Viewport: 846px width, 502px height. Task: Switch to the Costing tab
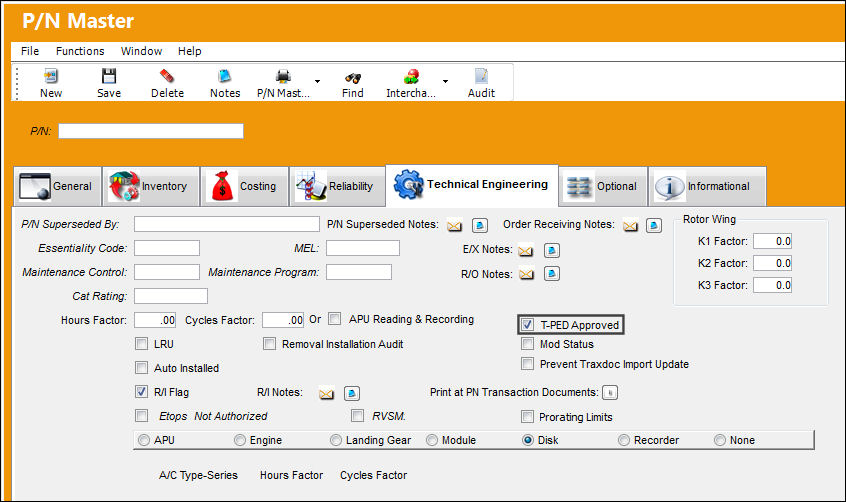tap(244, 187)
